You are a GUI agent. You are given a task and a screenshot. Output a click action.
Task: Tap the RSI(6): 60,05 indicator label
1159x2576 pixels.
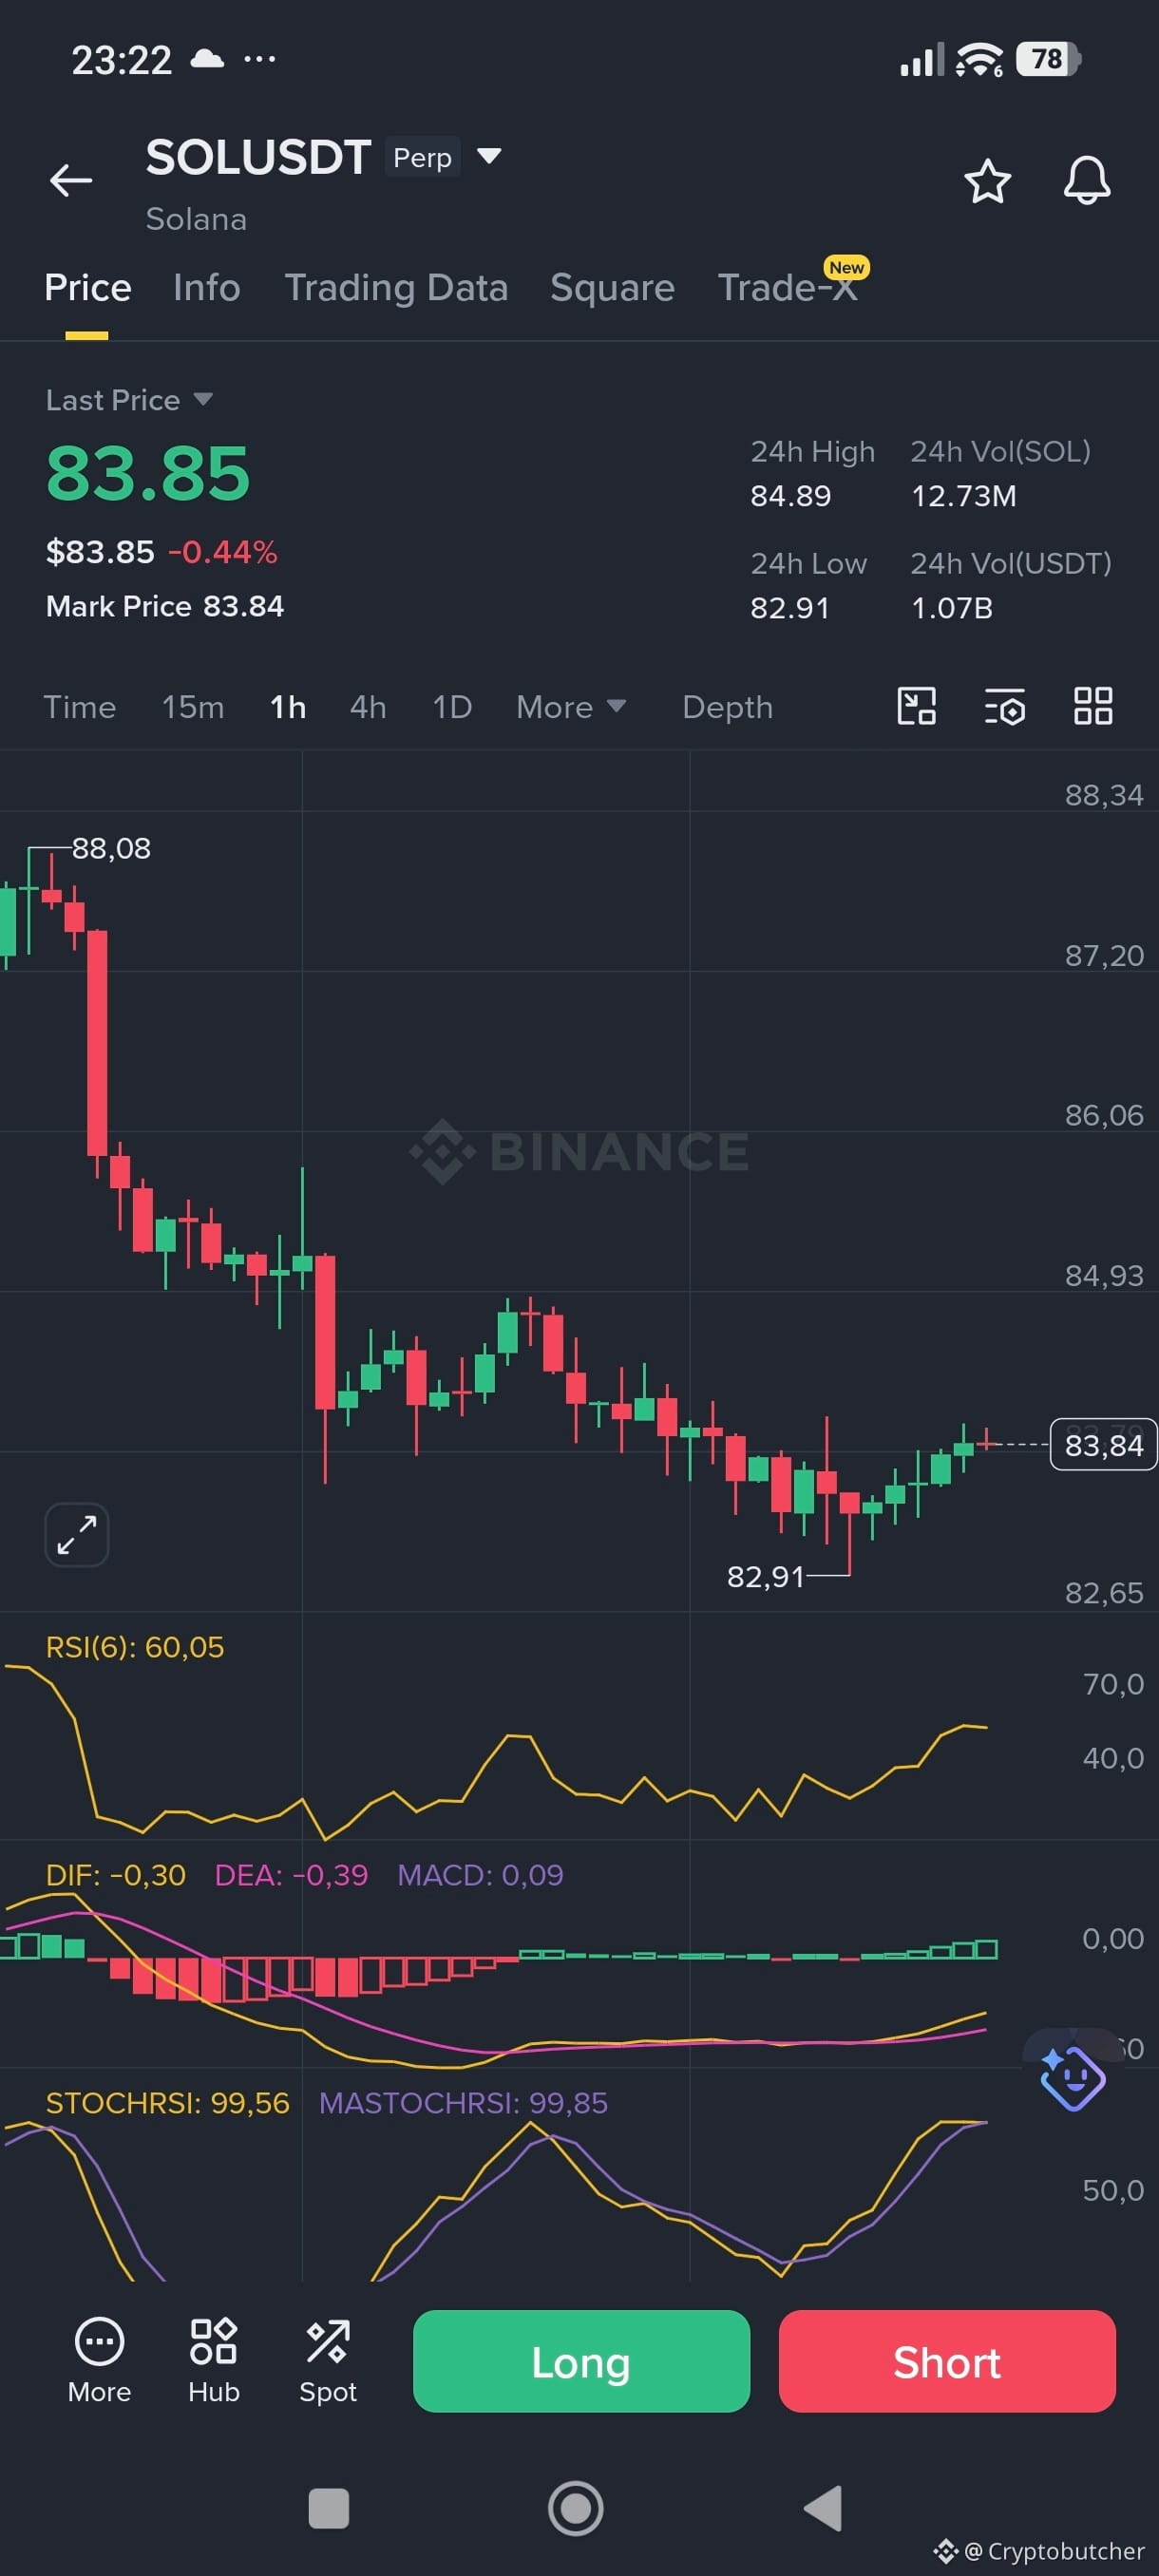[135, 1647]
